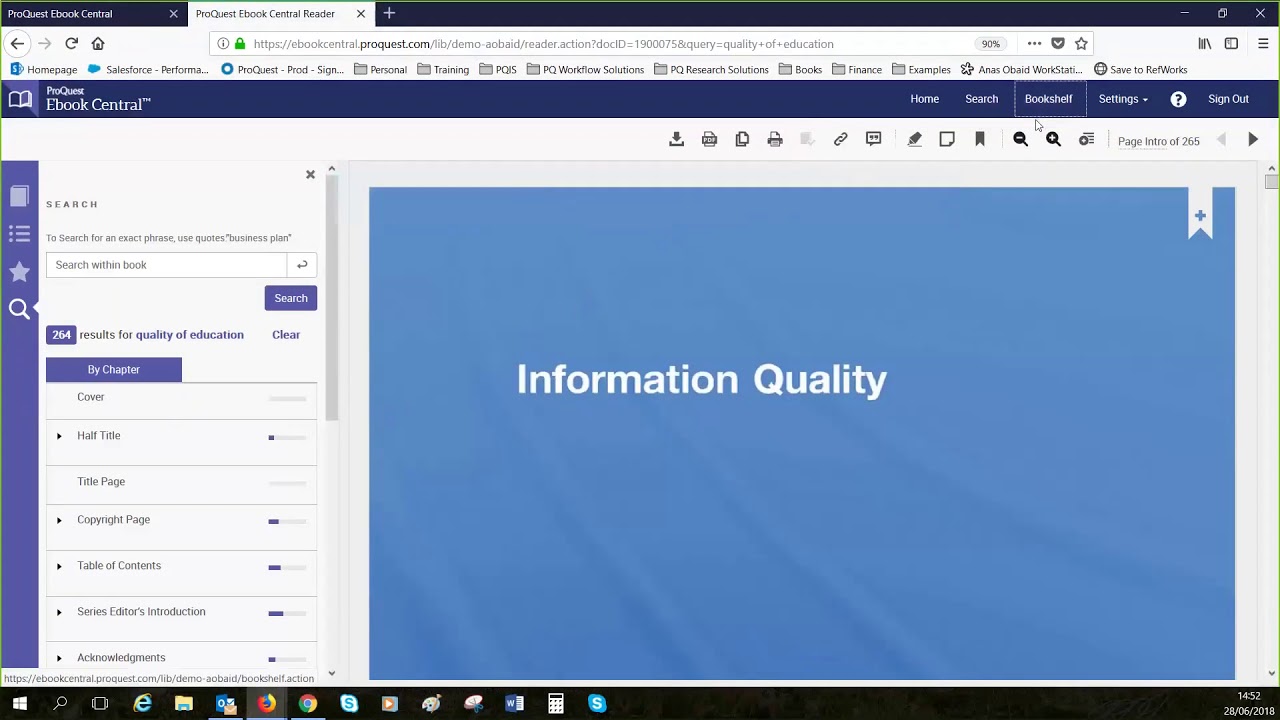Click into the Search within book field
The image size is (1280, 720).
pos(166,265)
